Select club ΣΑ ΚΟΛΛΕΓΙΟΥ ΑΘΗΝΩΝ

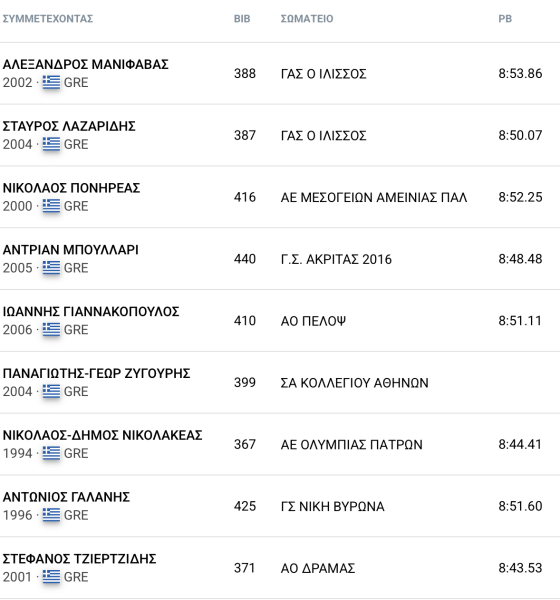[x=354, y=383]
